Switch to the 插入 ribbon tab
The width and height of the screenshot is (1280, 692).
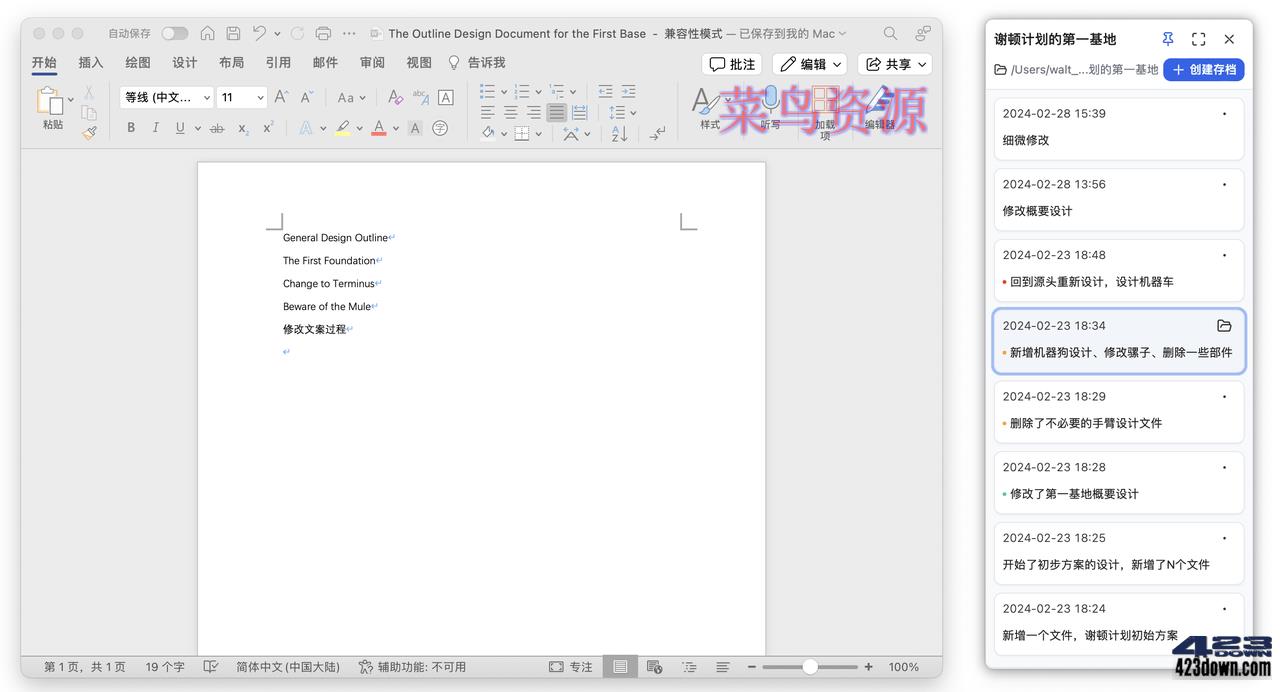click(91, 62)
